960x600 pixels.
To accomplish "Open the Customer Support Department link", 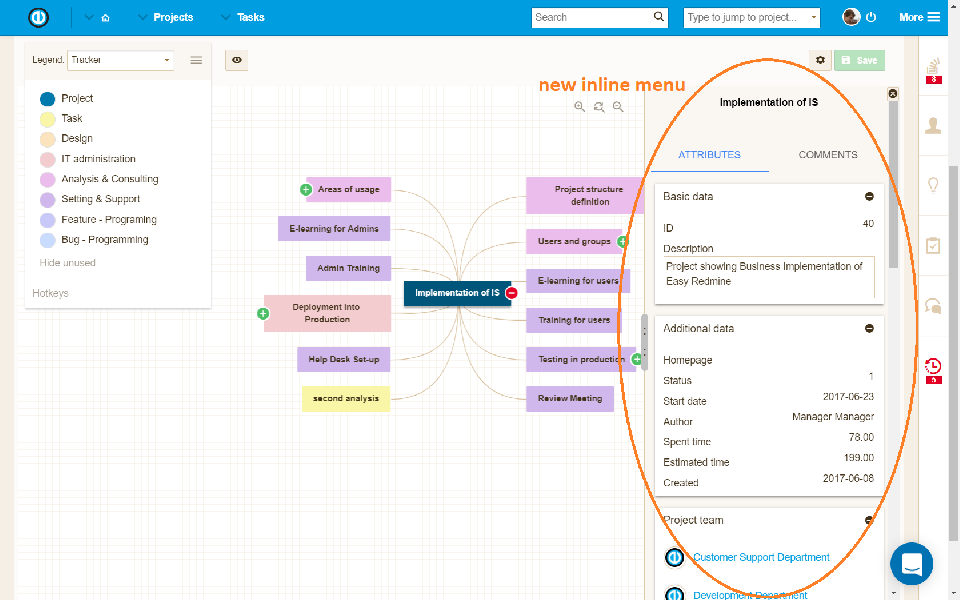I will [x=761, y=557].
